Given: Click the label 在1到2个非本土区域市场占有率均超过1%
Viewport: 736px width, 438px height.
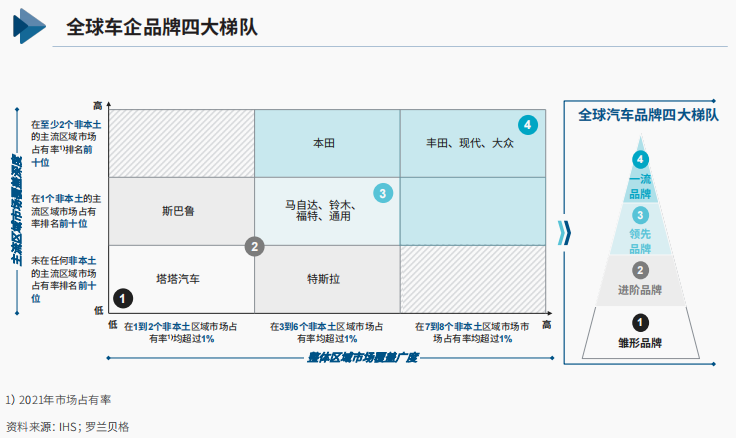Looking at the screenshot, I should click(x=181, y=332).
